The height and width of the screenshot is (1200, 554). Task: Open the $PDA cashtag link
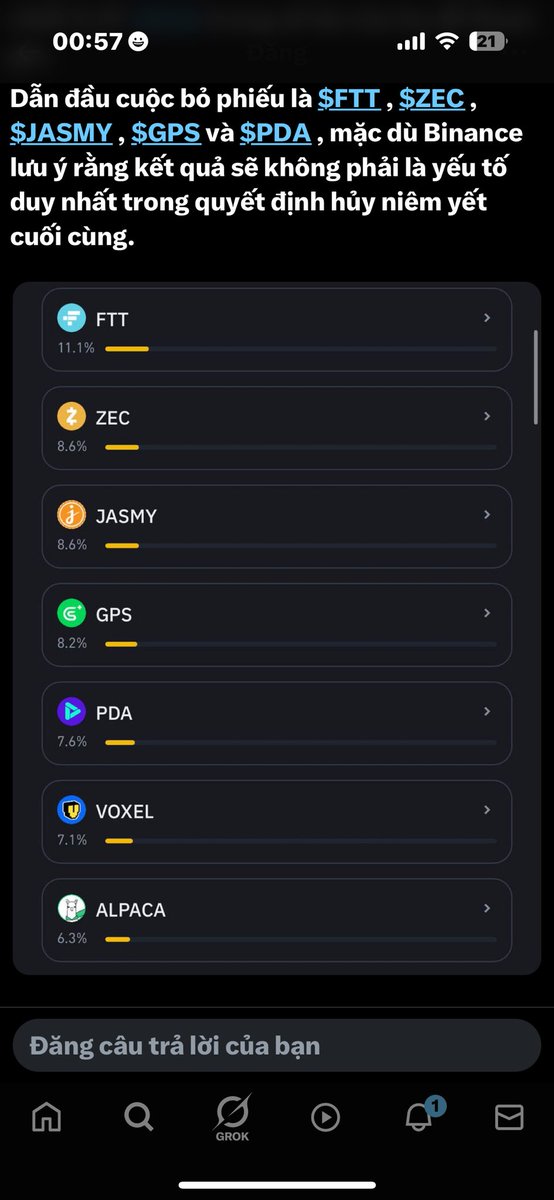click(x=275, y=133)
